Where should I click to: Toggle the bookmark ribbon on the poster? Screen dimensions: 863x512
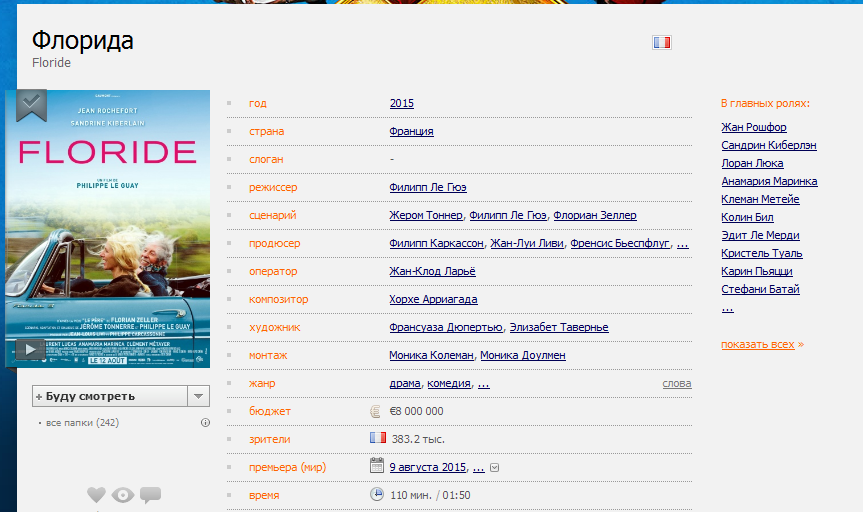[31, 105]
